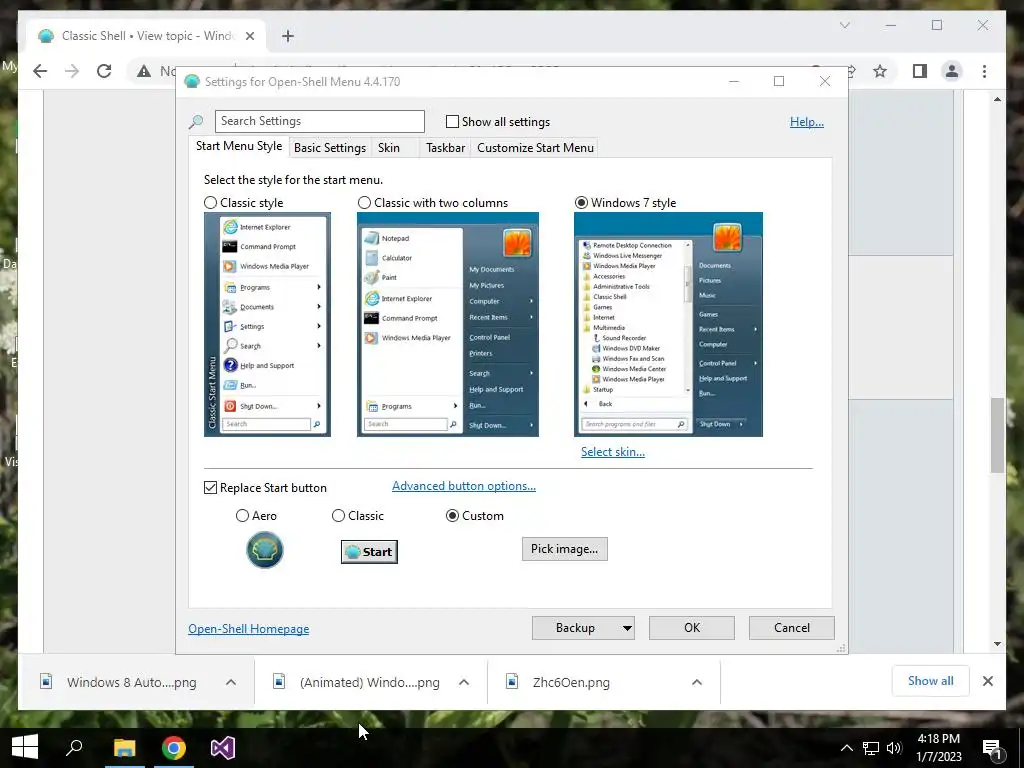
Task: Open the Skin tab
Action: point(389,148)
